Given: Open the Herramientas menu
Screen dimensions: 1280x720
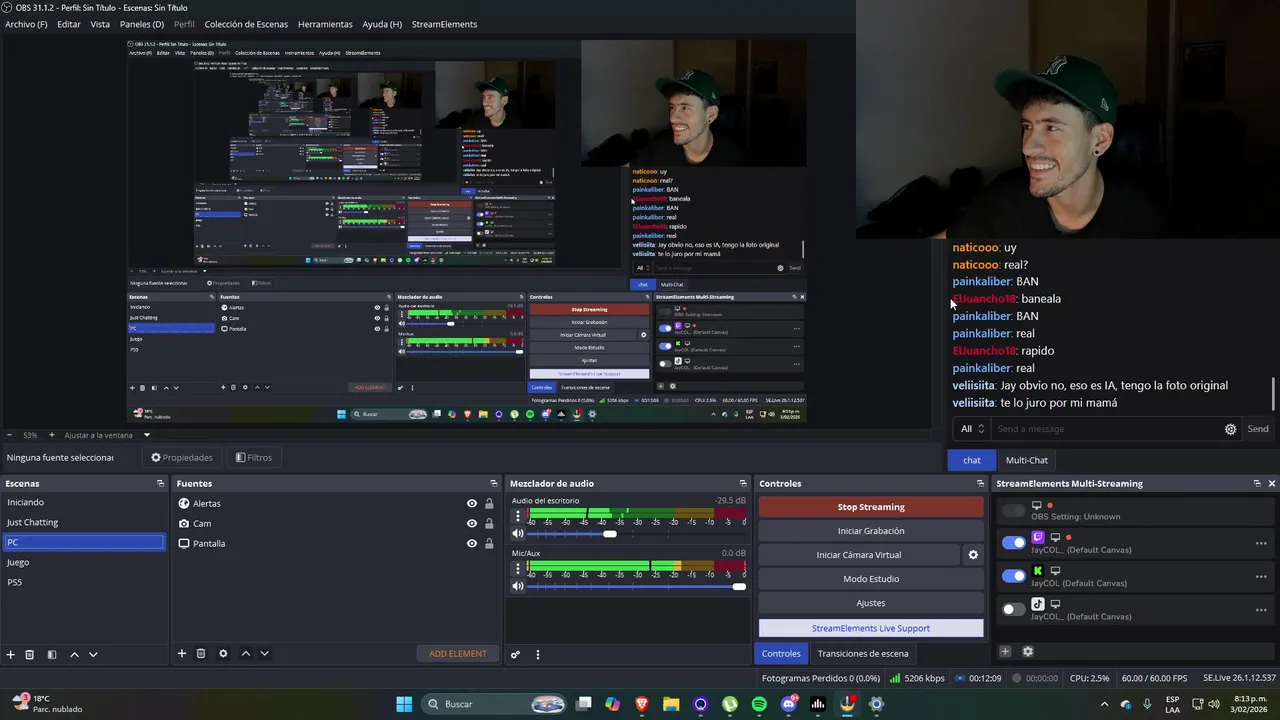Looking at the screenshot, I should click(325, 24).
